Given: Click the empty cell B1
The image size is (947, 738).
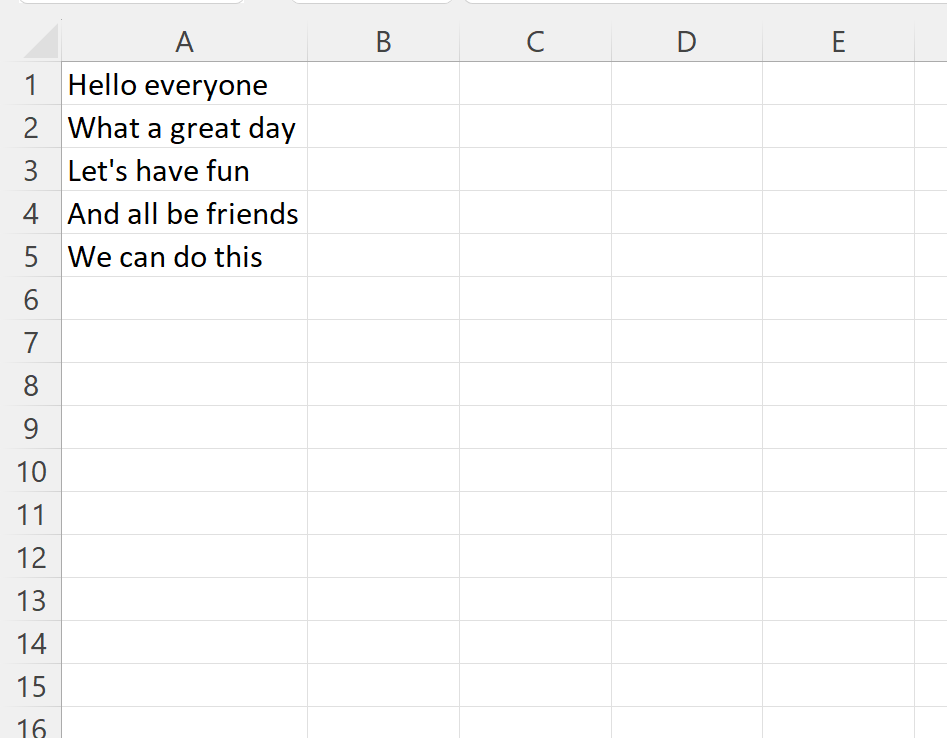Looking at the screenshot, I should pyautogui.click(x=383, y=85).
